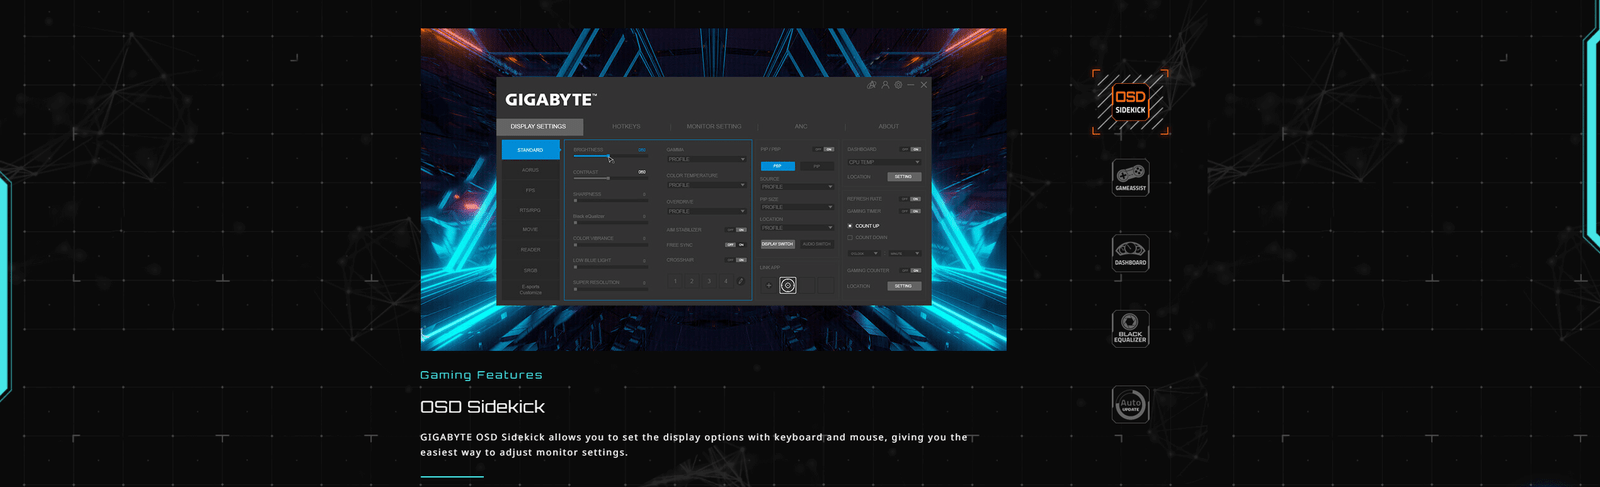Image resolution: width=1600 pixels, height=487 pixels.
Task: Select the Standard picture mode
Action: pyautogui.click(x=530, y=150)
